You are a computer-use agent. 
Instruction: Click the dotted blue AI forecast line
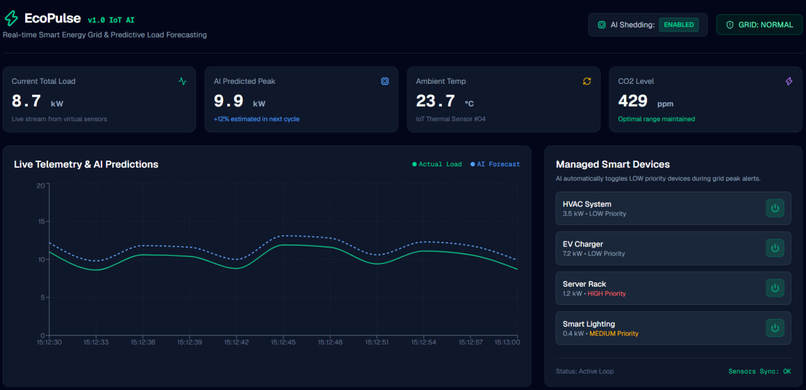[283, 236]
